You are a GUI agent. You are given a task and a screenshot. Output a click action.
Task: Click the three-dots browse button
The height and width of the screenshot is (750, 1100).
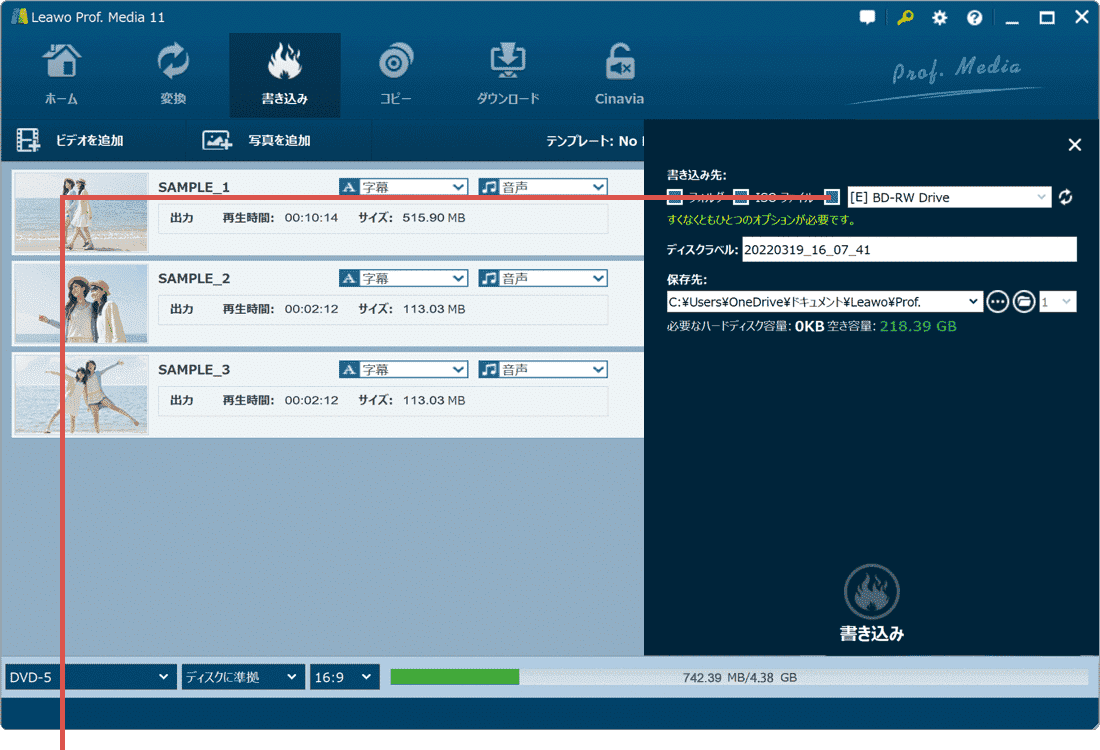(997, 301)
